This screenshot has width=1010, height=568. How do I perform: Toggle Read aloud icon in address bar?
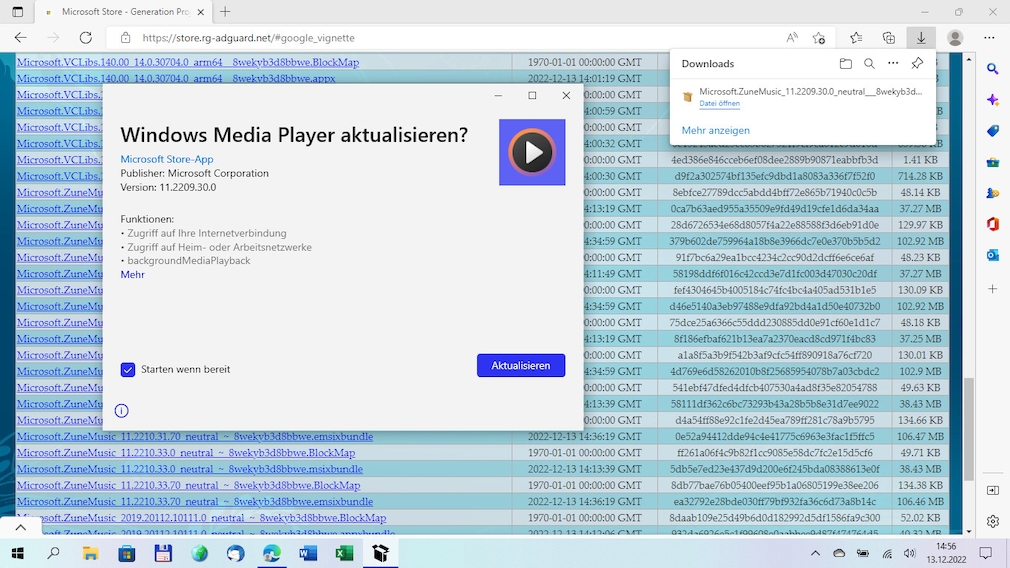(792, 37)
